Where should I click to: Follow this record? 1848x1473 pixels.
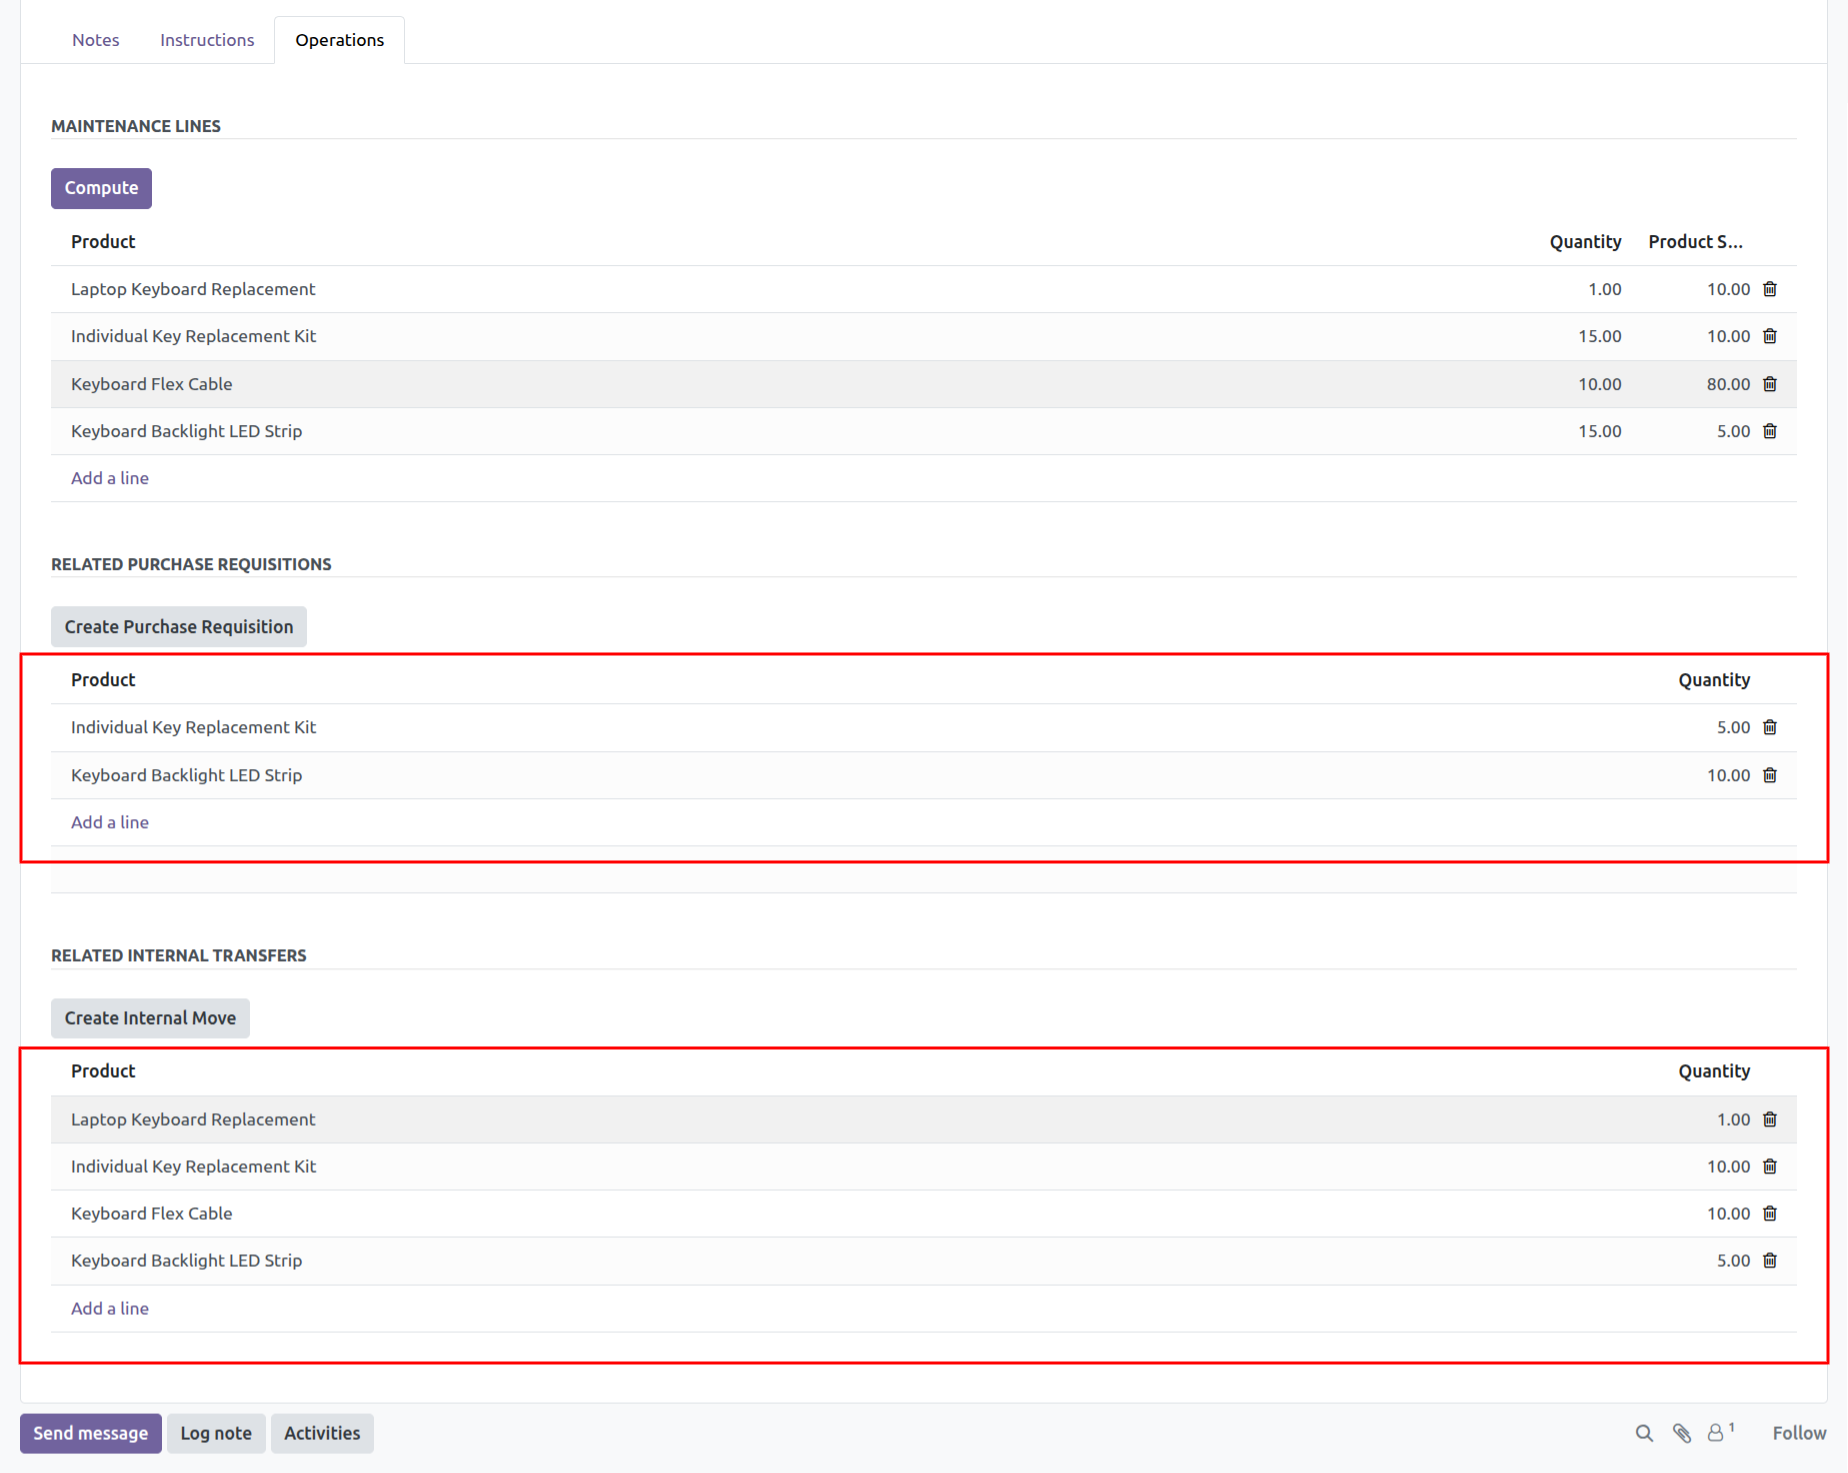tap(1799, 1433)
